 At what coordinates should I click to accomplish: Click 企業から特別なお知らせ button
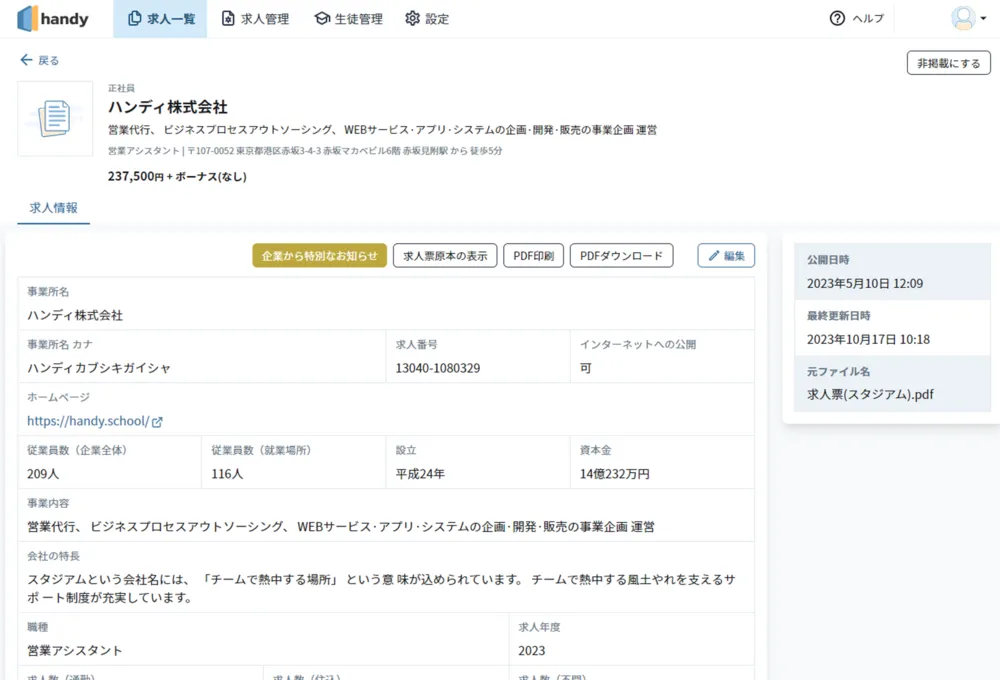tap(320, 256)
